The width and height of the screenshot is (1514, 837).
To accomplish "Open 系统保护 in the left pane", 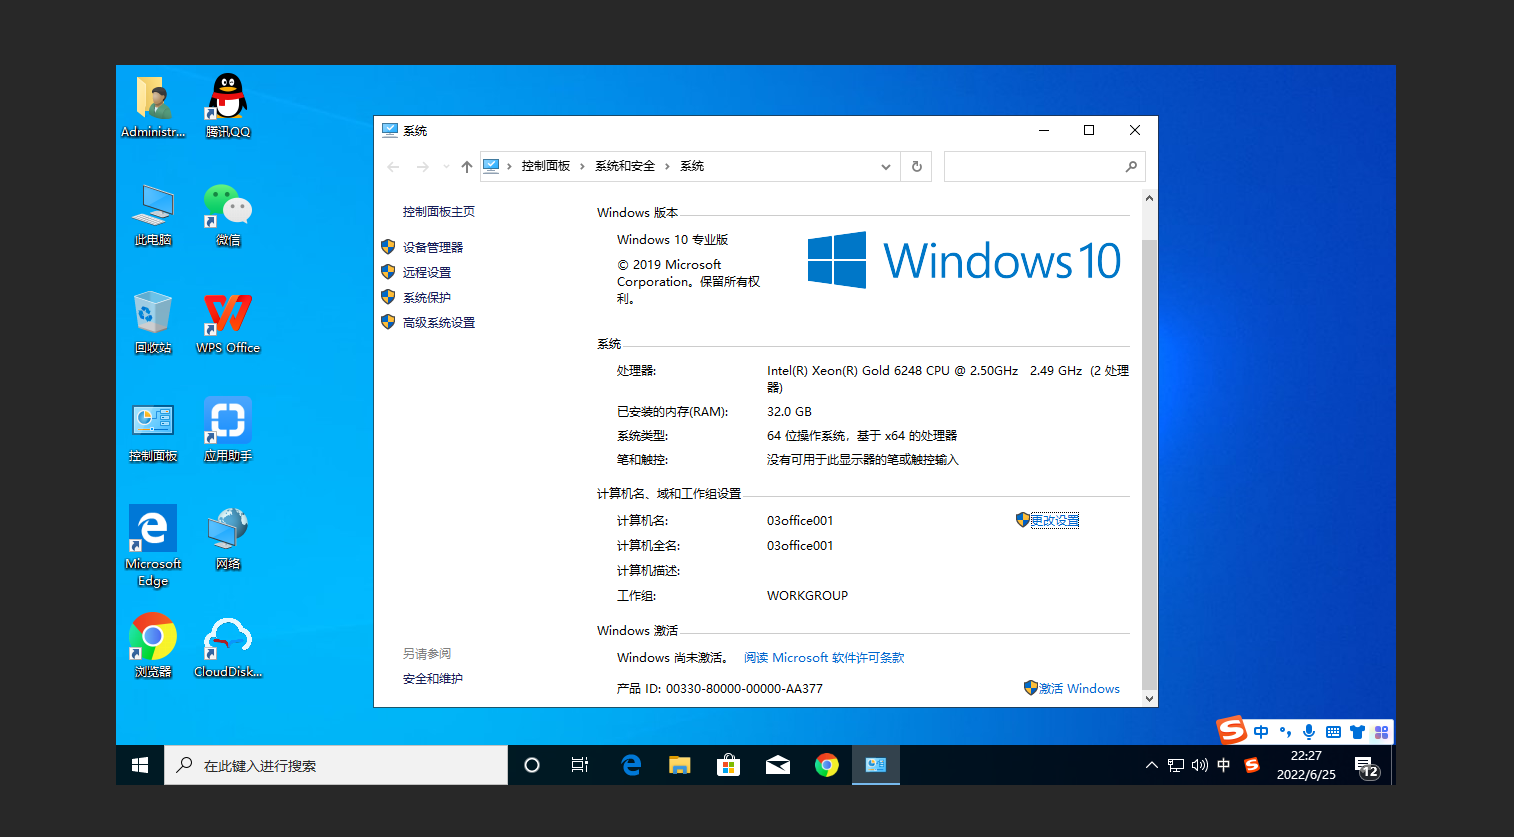I will point(427,297).
